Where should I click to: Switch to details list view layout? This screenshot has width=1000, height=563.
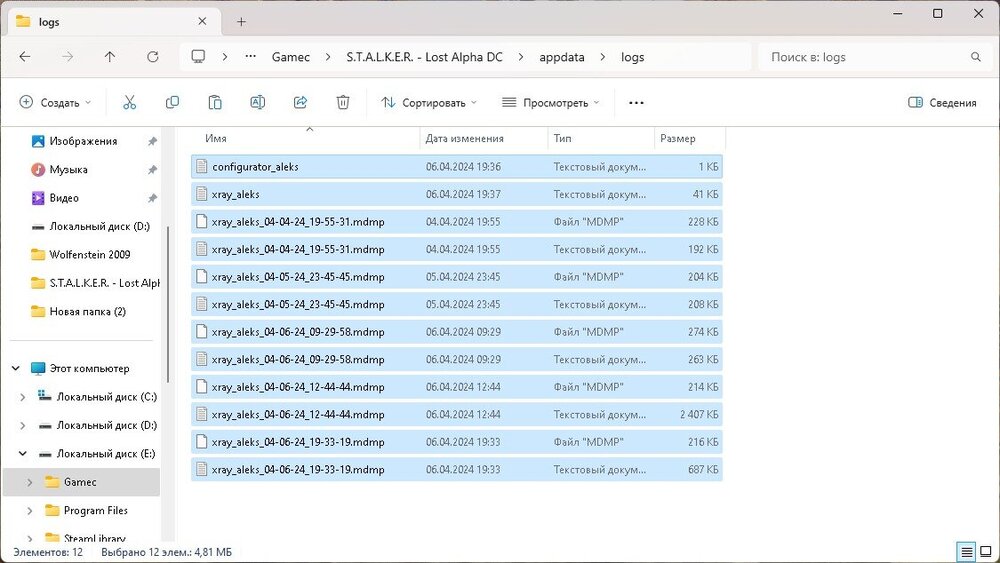pyautogui.click(x=966, y=552)
